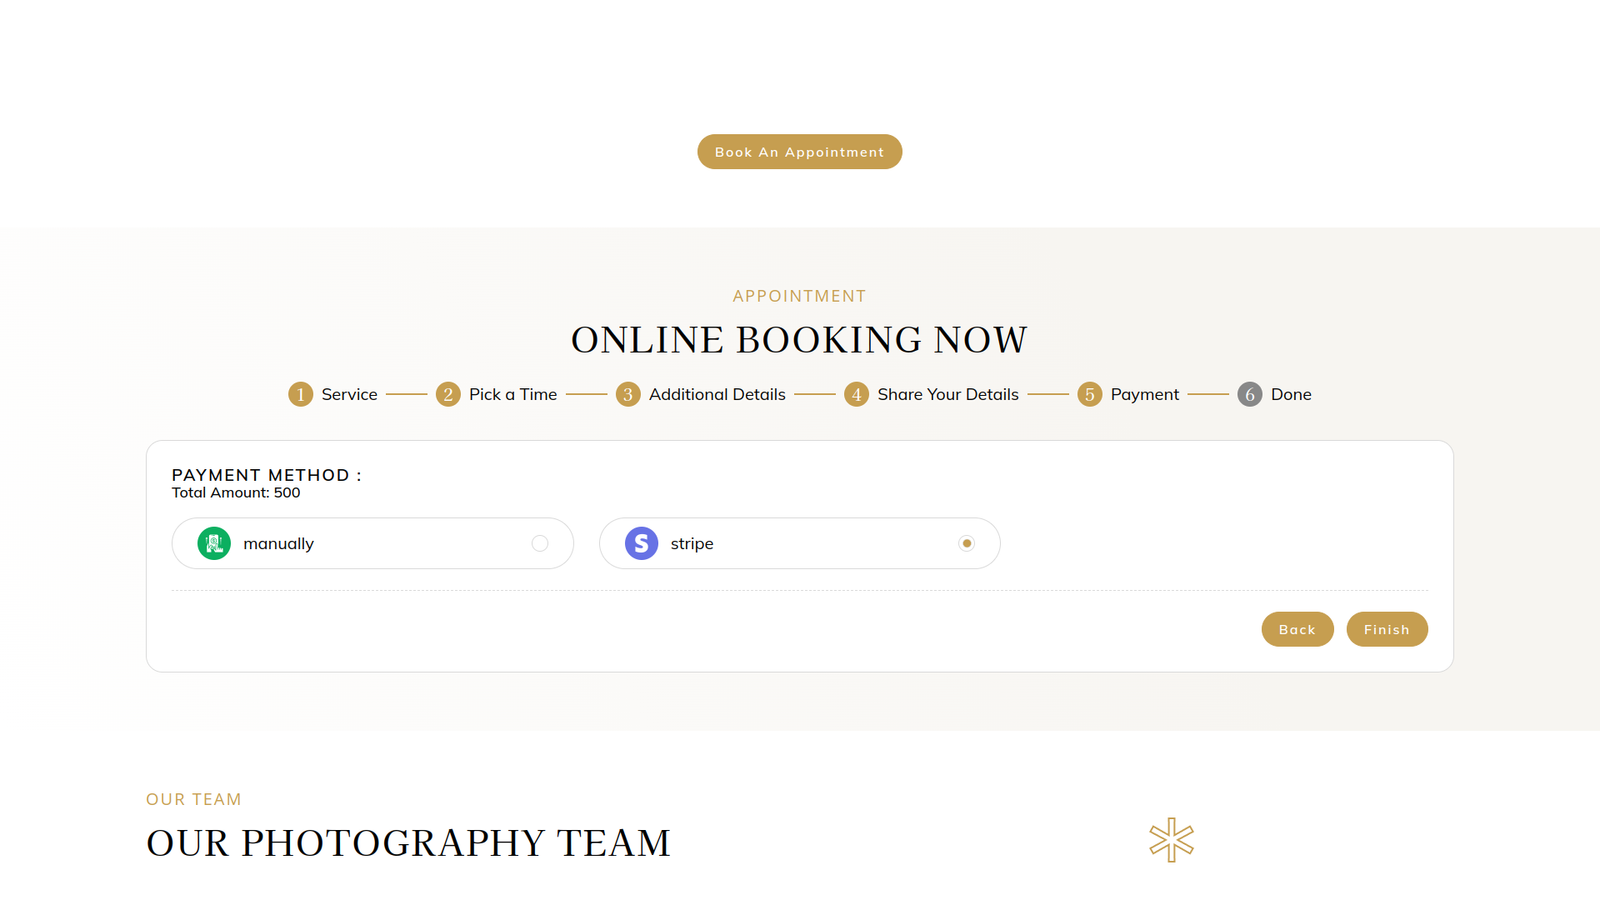Open the Service step tab
The image size is (1600, 900).
pos(349,394)
